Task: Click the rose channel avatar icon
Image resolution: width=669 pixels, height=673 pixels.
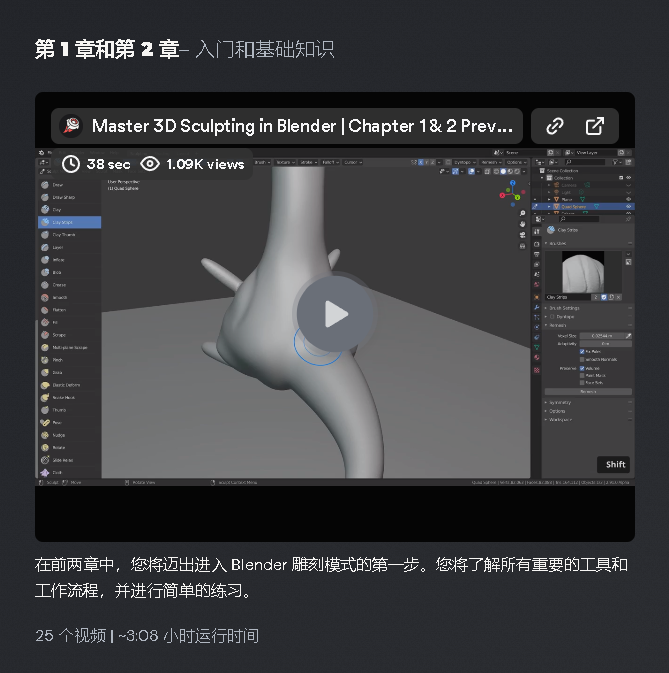Action: [x=71, y=126]
